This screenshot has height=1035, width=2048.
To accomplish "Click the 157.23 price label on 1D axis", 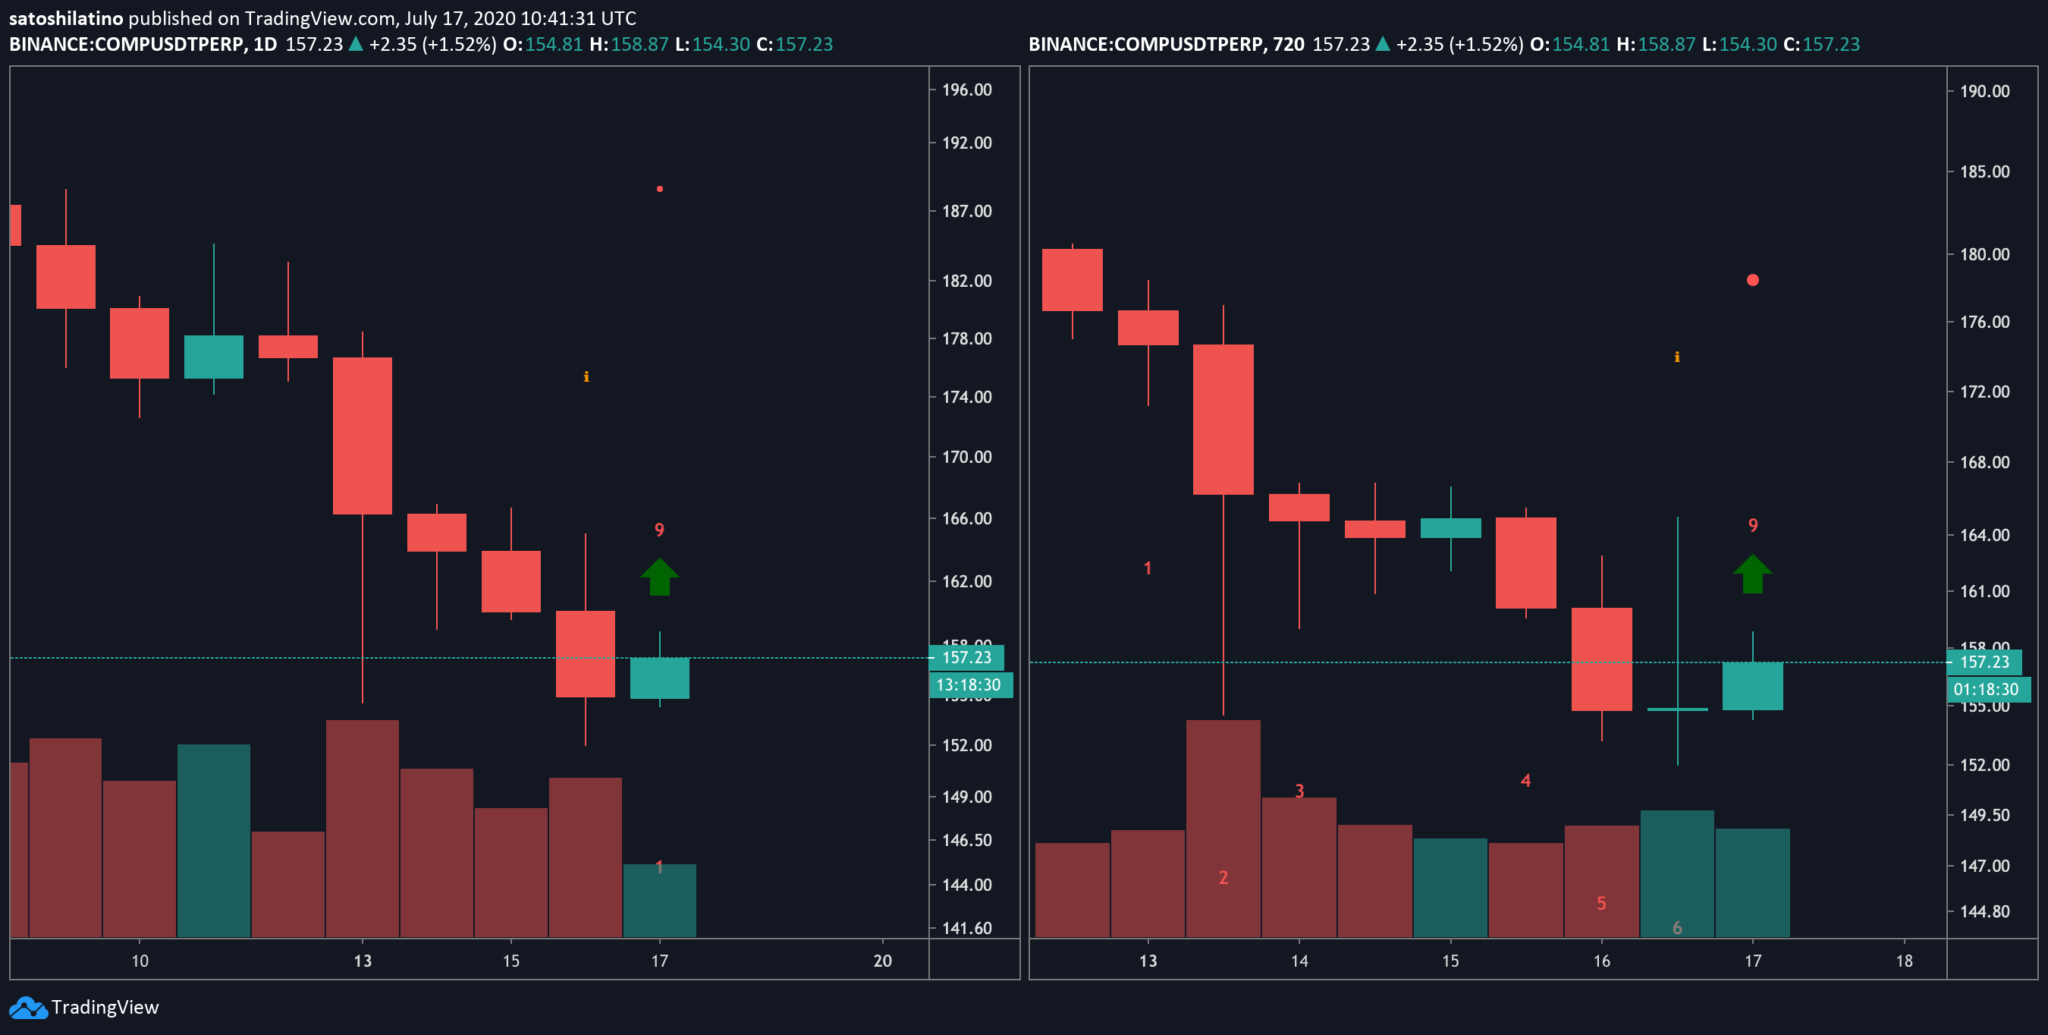I will pyautogui.click(x=966, y=658).
